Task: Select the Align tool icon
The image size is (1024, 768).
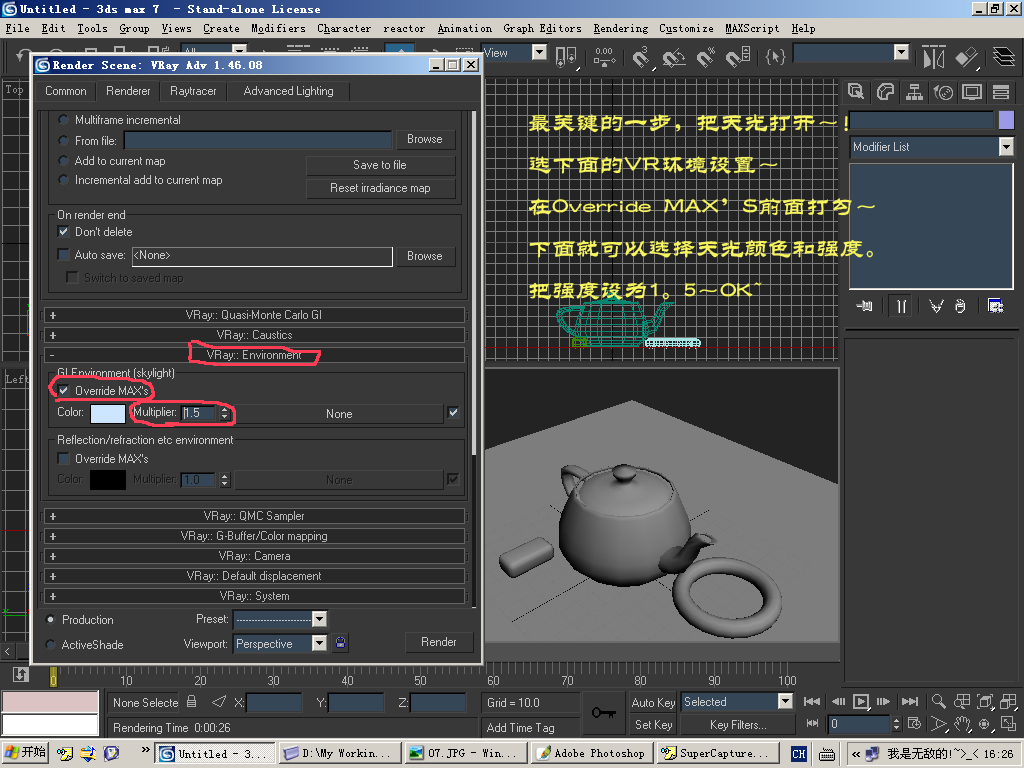Action: (x=967, y=57)
